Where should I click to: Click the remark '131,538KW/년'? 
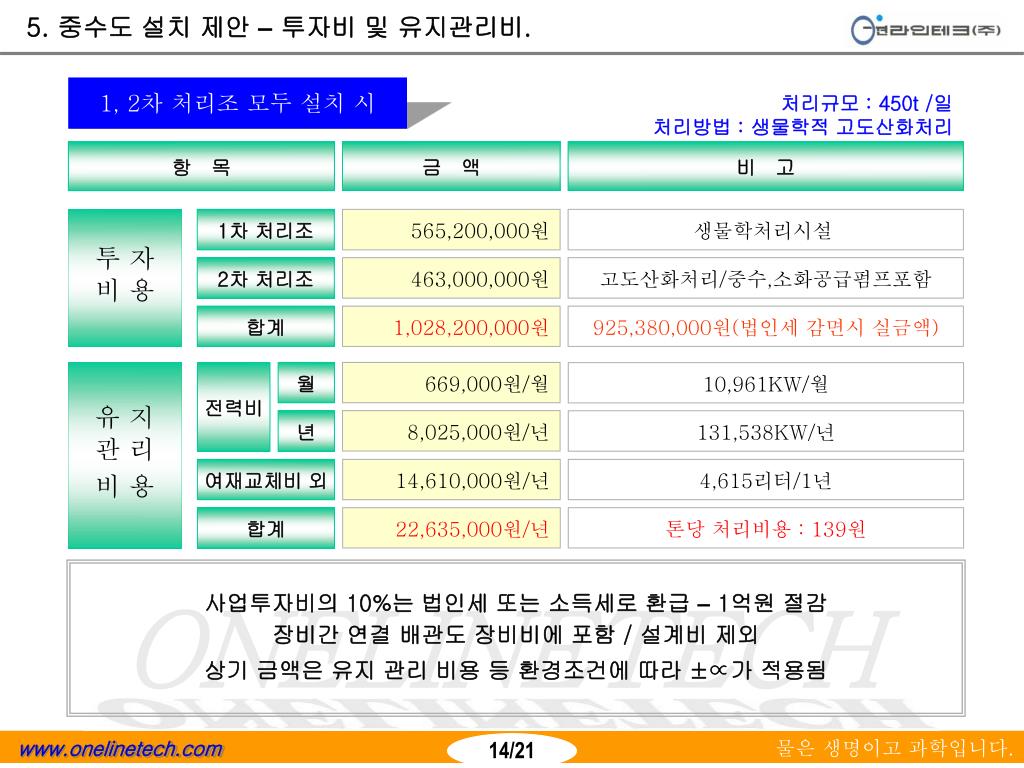[765, 432]
